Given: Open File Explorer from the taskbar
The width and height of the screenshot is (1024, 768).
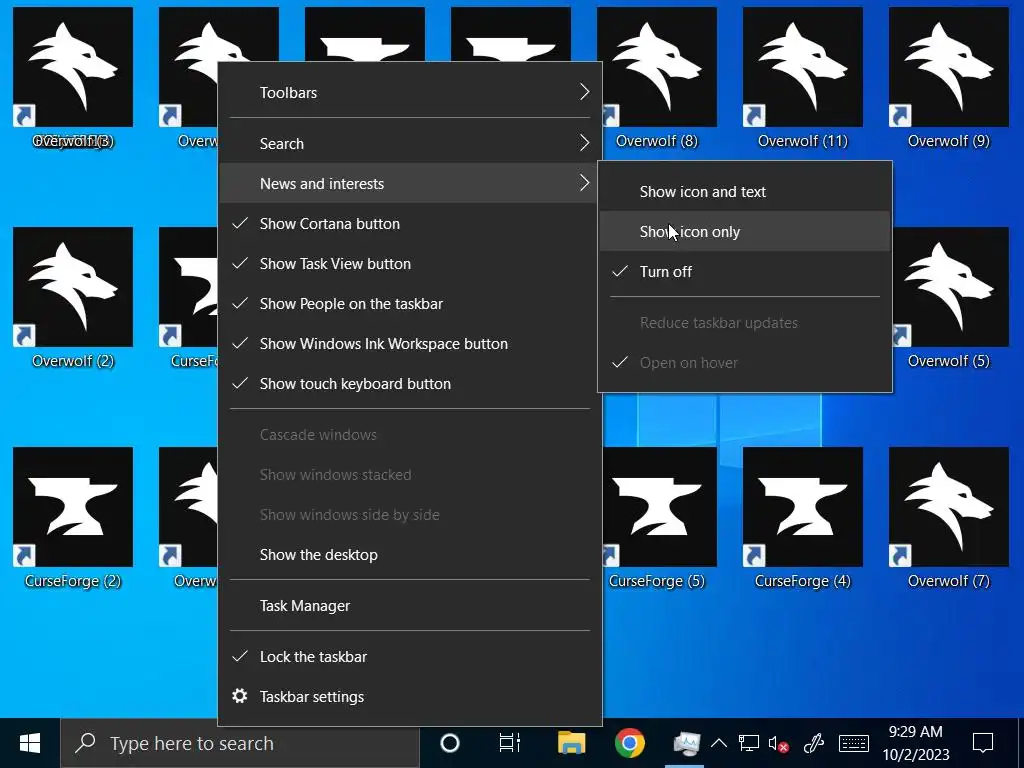Looking at the screenshot, I should 571,743.
